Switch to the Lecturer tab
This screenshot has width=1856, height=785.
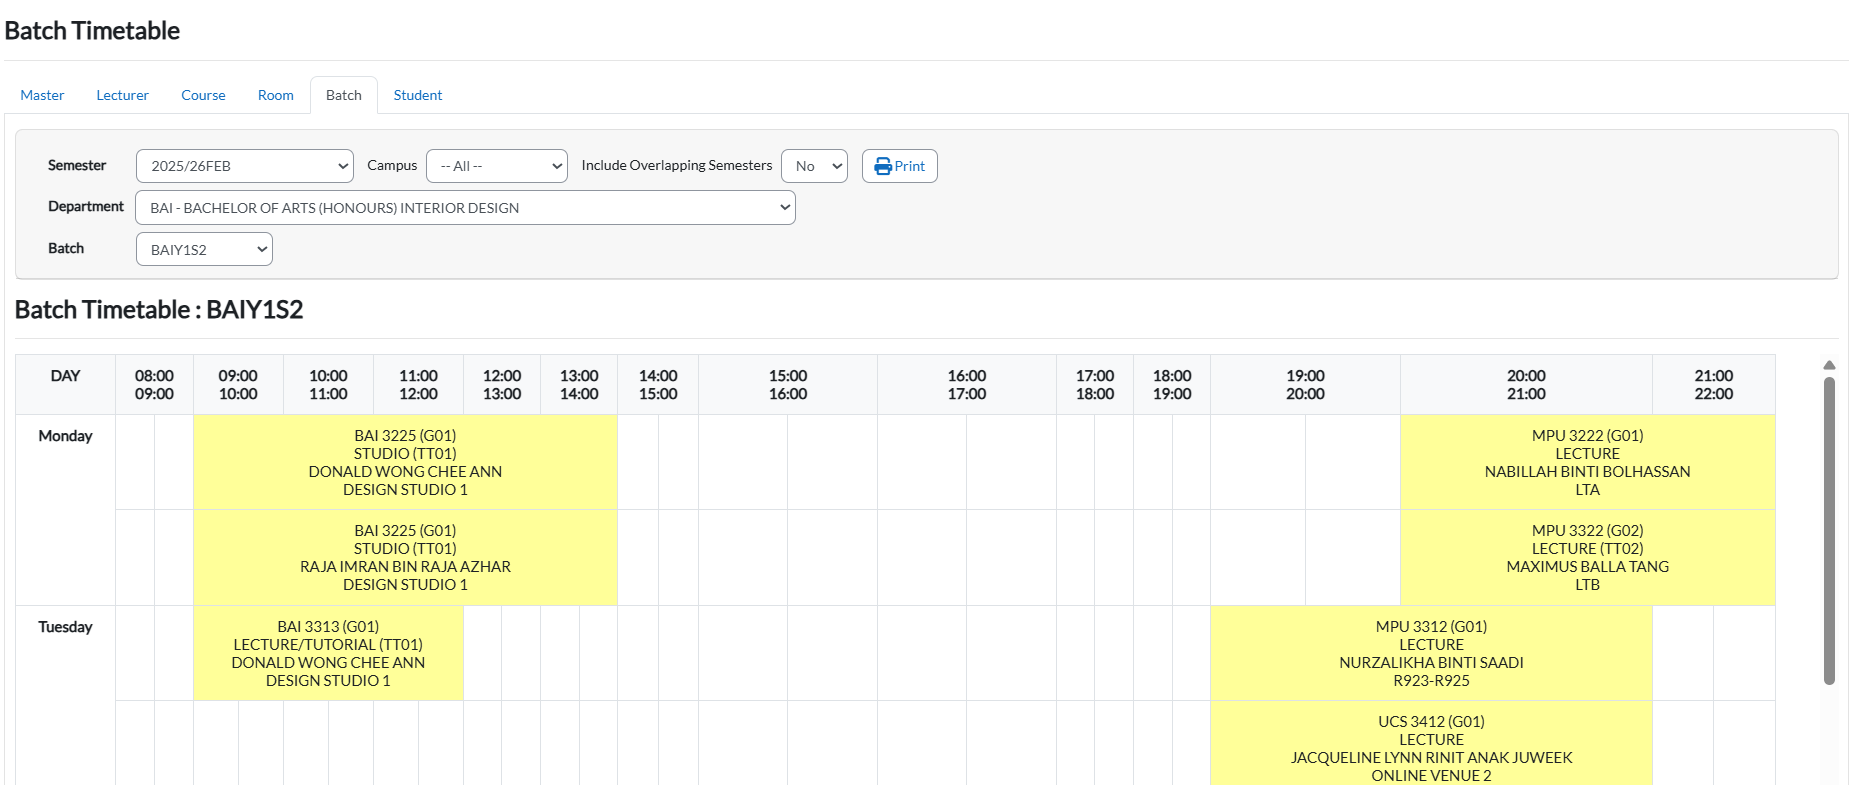[122, 95]
